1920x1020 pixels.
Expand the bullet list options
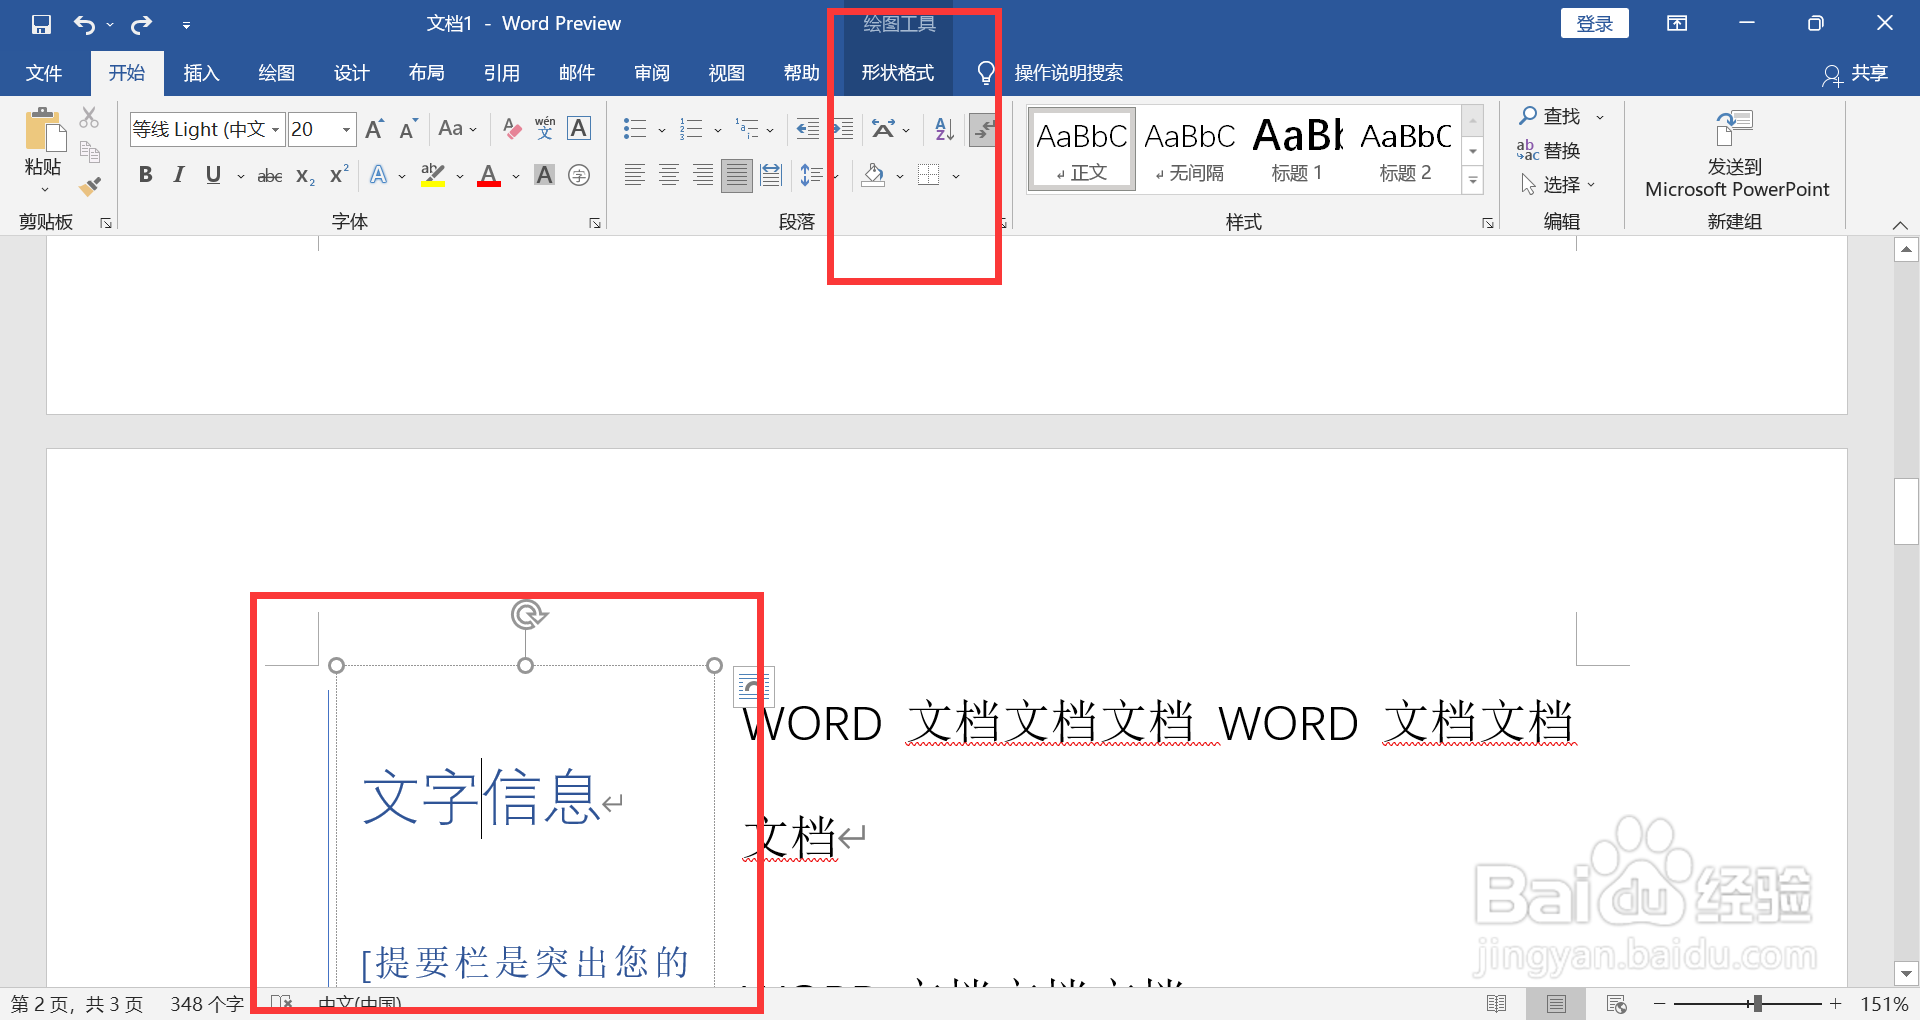[x=661, y=130]
